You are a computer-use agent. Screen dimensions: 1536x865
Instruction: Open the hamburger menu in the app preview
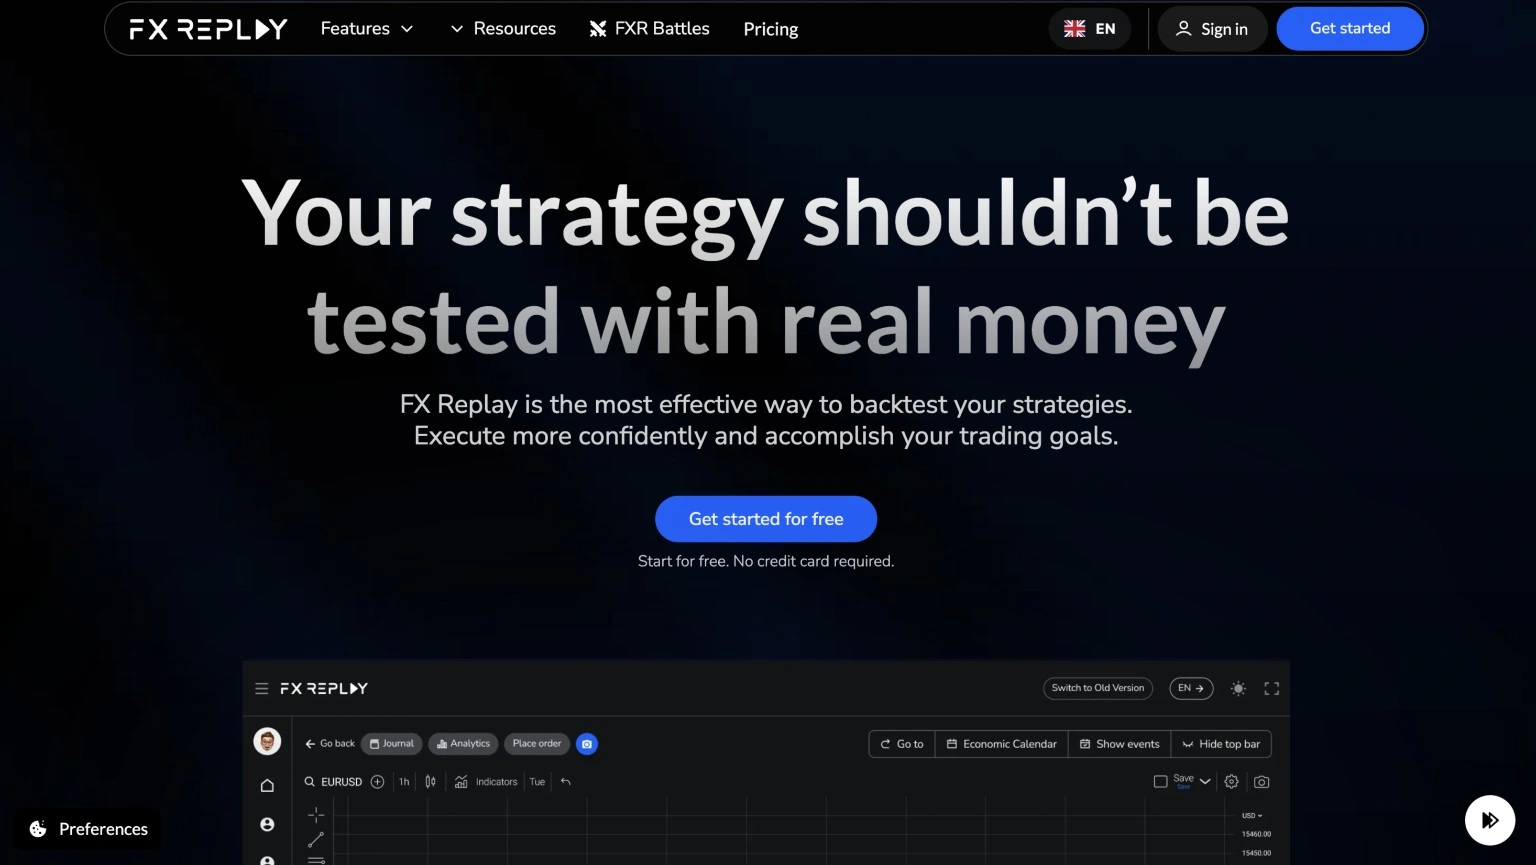262,689
